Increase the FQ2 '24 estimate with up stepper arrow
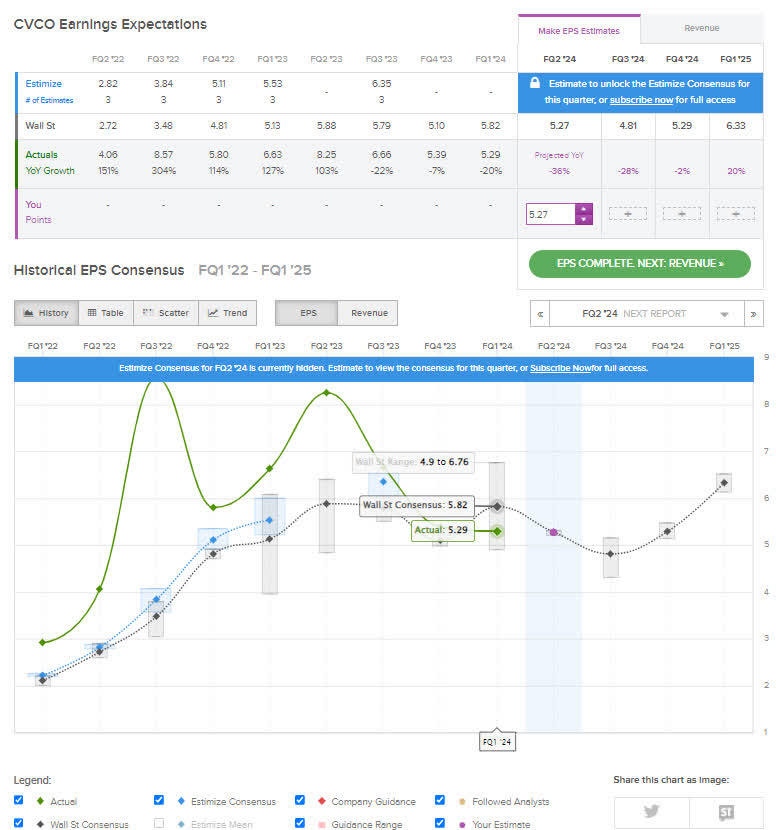 tap(583, 209)
